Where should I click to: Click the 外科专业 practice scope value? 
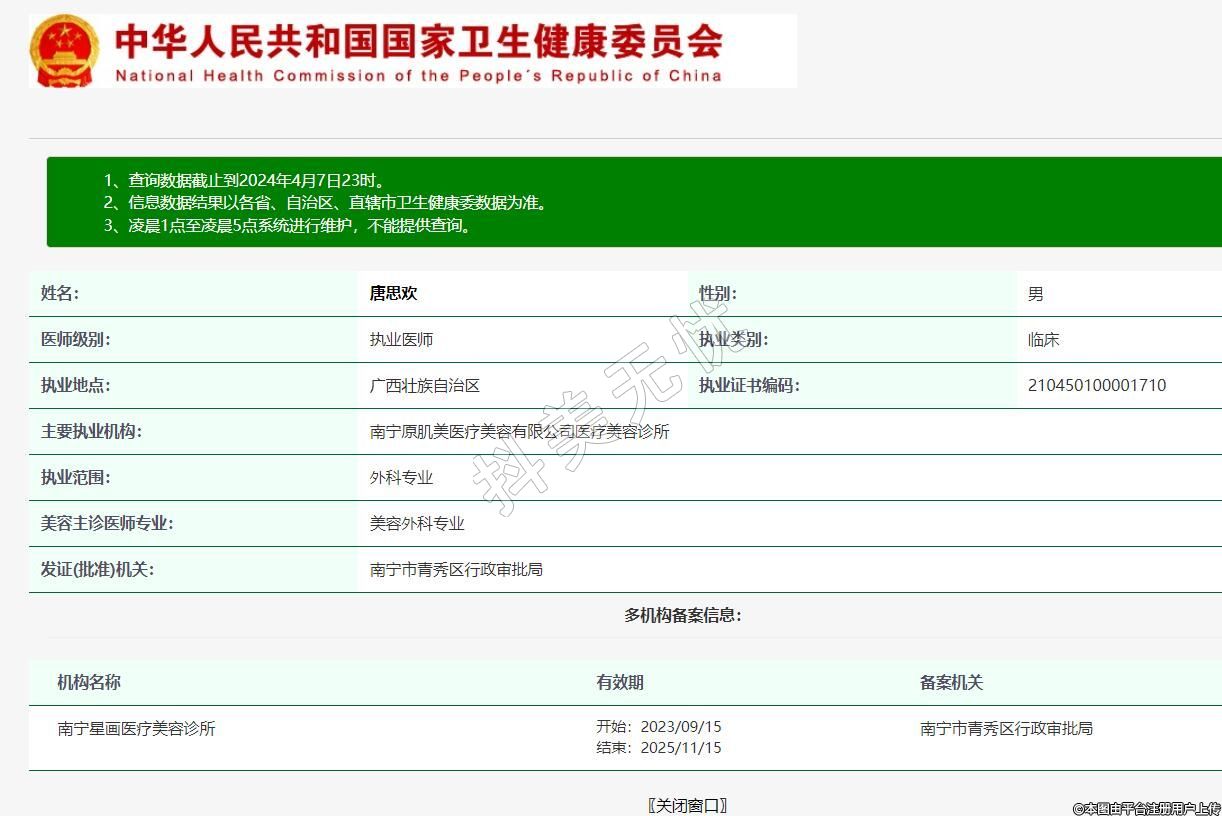pyautogui.click(x=401, y=478)
